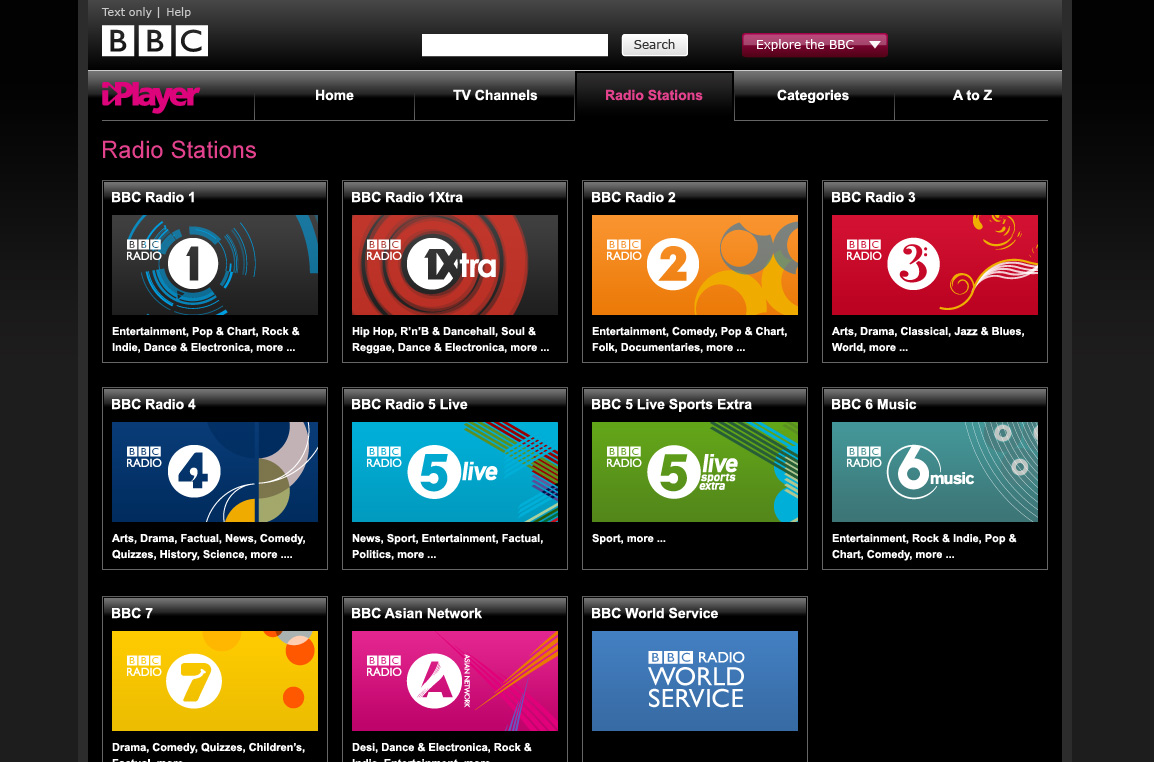This screenshot has height=762, width=1154.
Task: Open the BBC World Service logo image
Action: tap(695, 681)
